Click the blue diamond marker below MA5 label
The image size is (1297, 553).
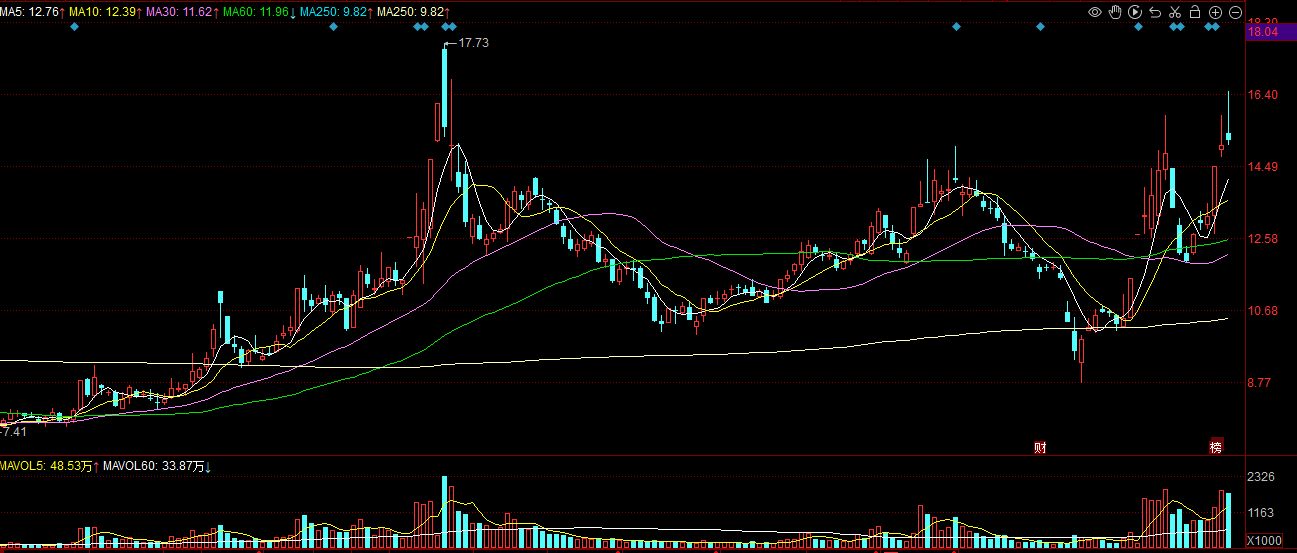coord(74,26)
